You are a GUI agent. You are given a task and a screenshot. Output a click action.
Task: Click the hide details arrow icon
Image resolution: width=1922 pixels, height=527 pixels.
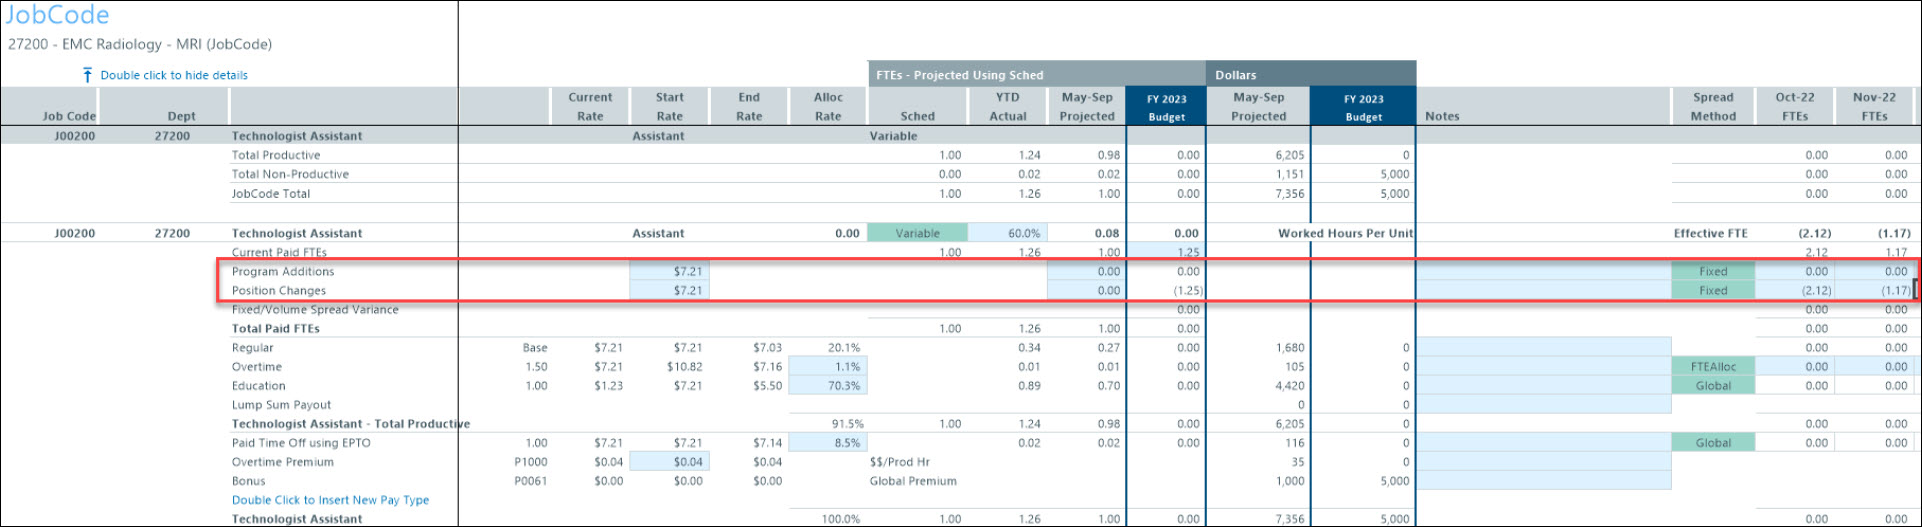pyautogui.click(x=87, y=75)
